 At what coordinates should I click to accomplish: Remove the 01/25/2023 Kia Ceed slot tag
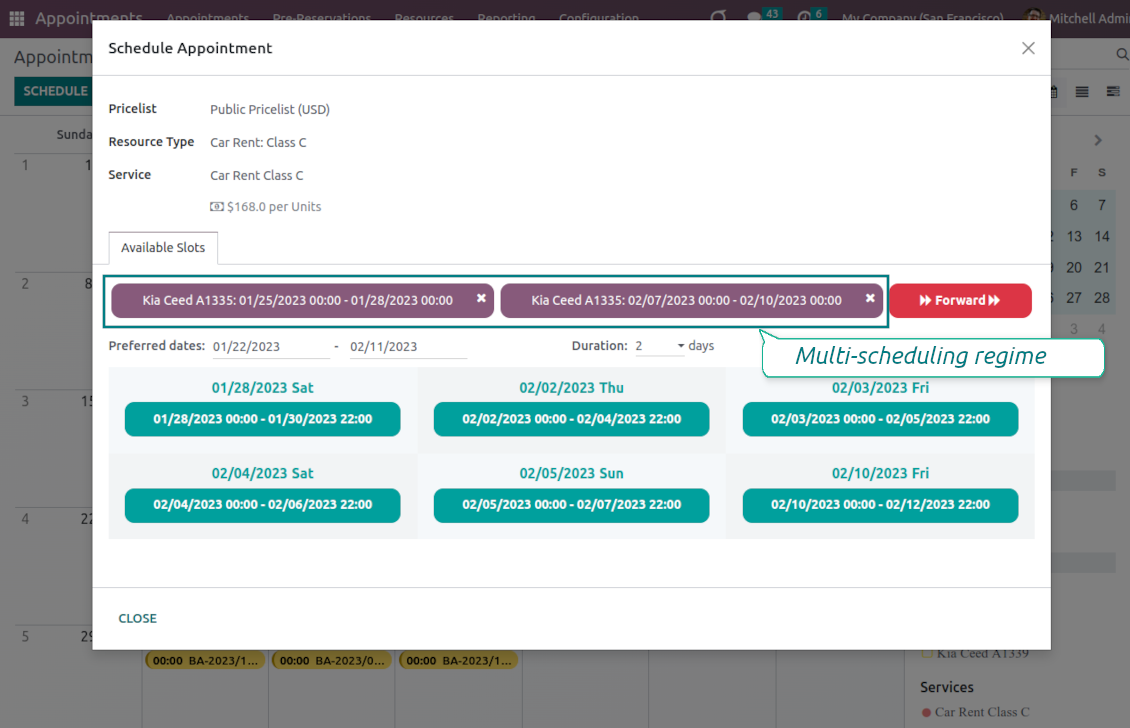[x=481, y=299]
